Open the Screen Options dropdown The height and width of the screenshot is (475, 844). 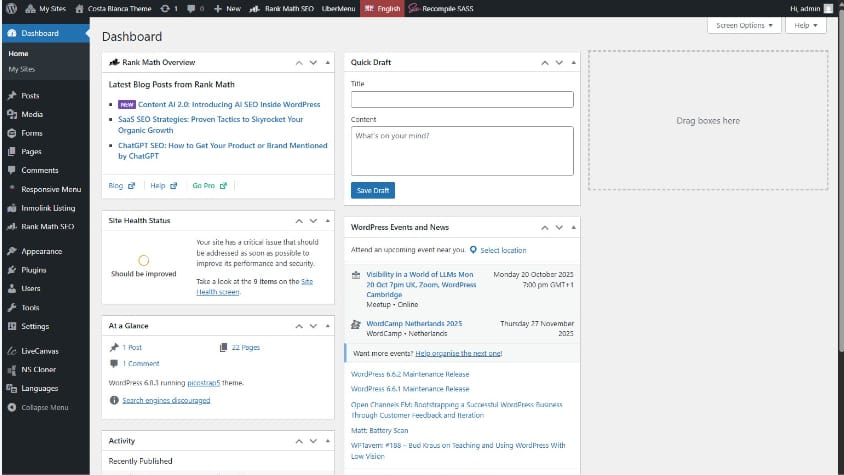pos(744,25)
